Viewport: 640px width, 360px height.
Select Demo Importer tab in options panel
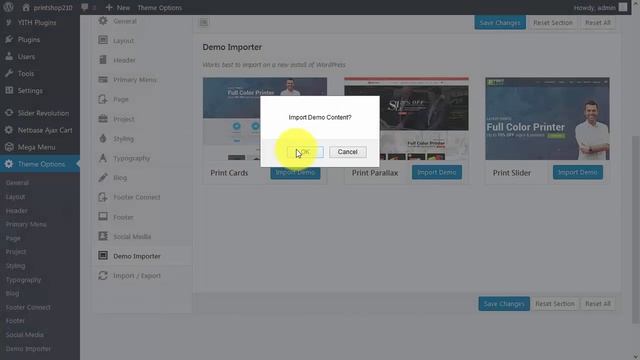142,256
